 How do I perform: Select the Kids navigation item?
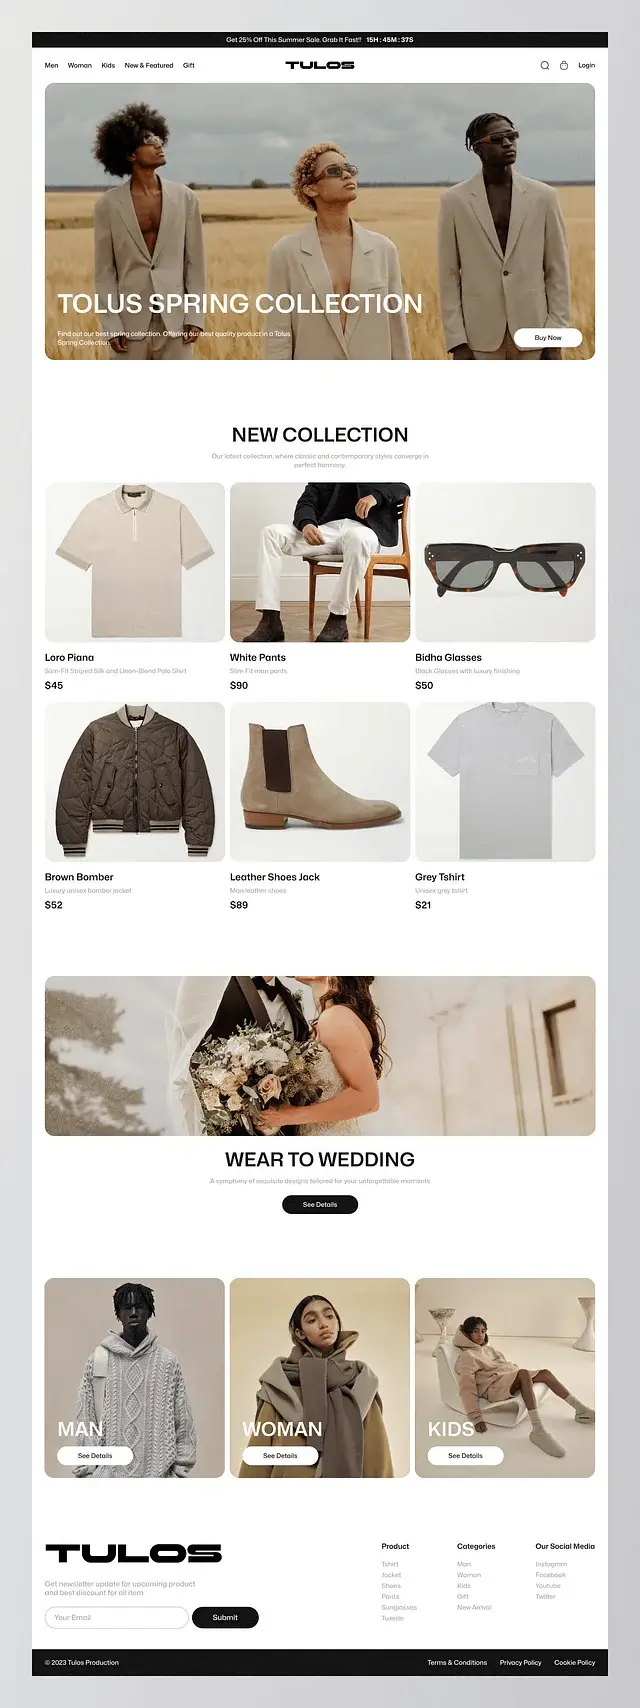pos(108,65)
